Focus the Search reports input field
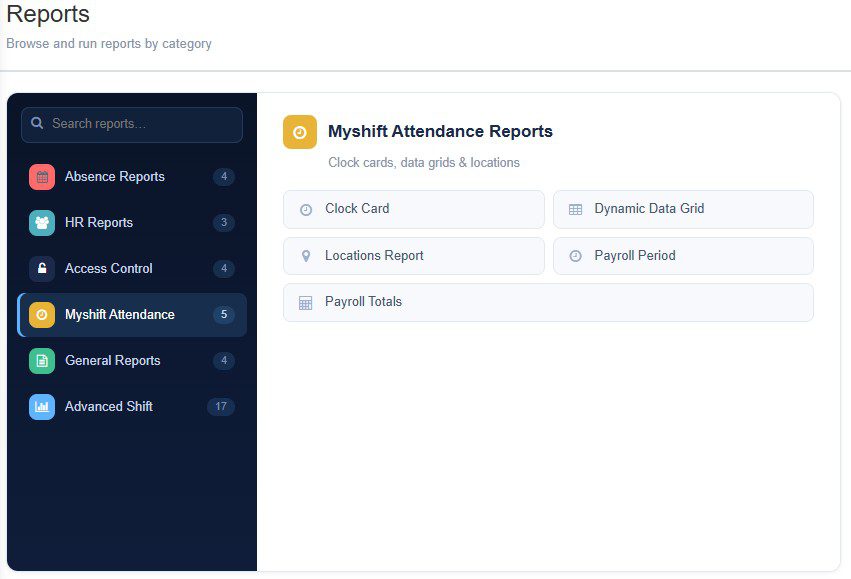The width and height of the screenshot is (851, 579). 132,125
